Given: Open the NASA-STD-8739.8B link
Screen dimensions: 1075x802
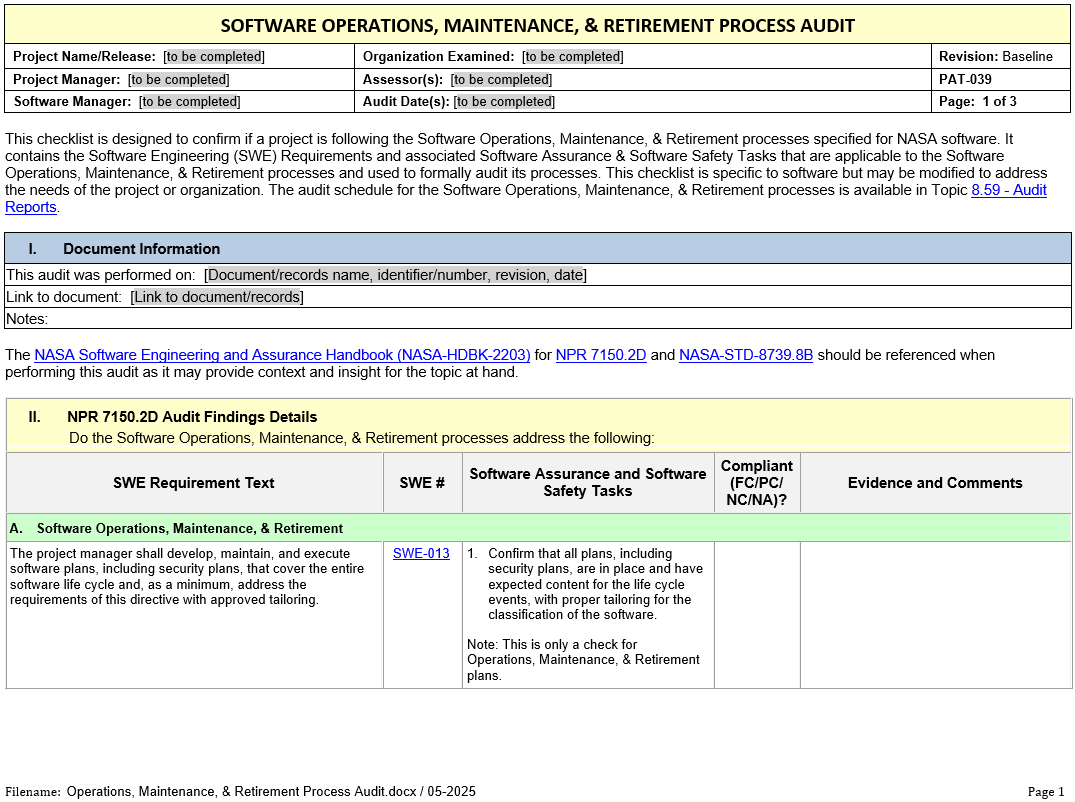Looking at the screenshot, I should point(745,355).
